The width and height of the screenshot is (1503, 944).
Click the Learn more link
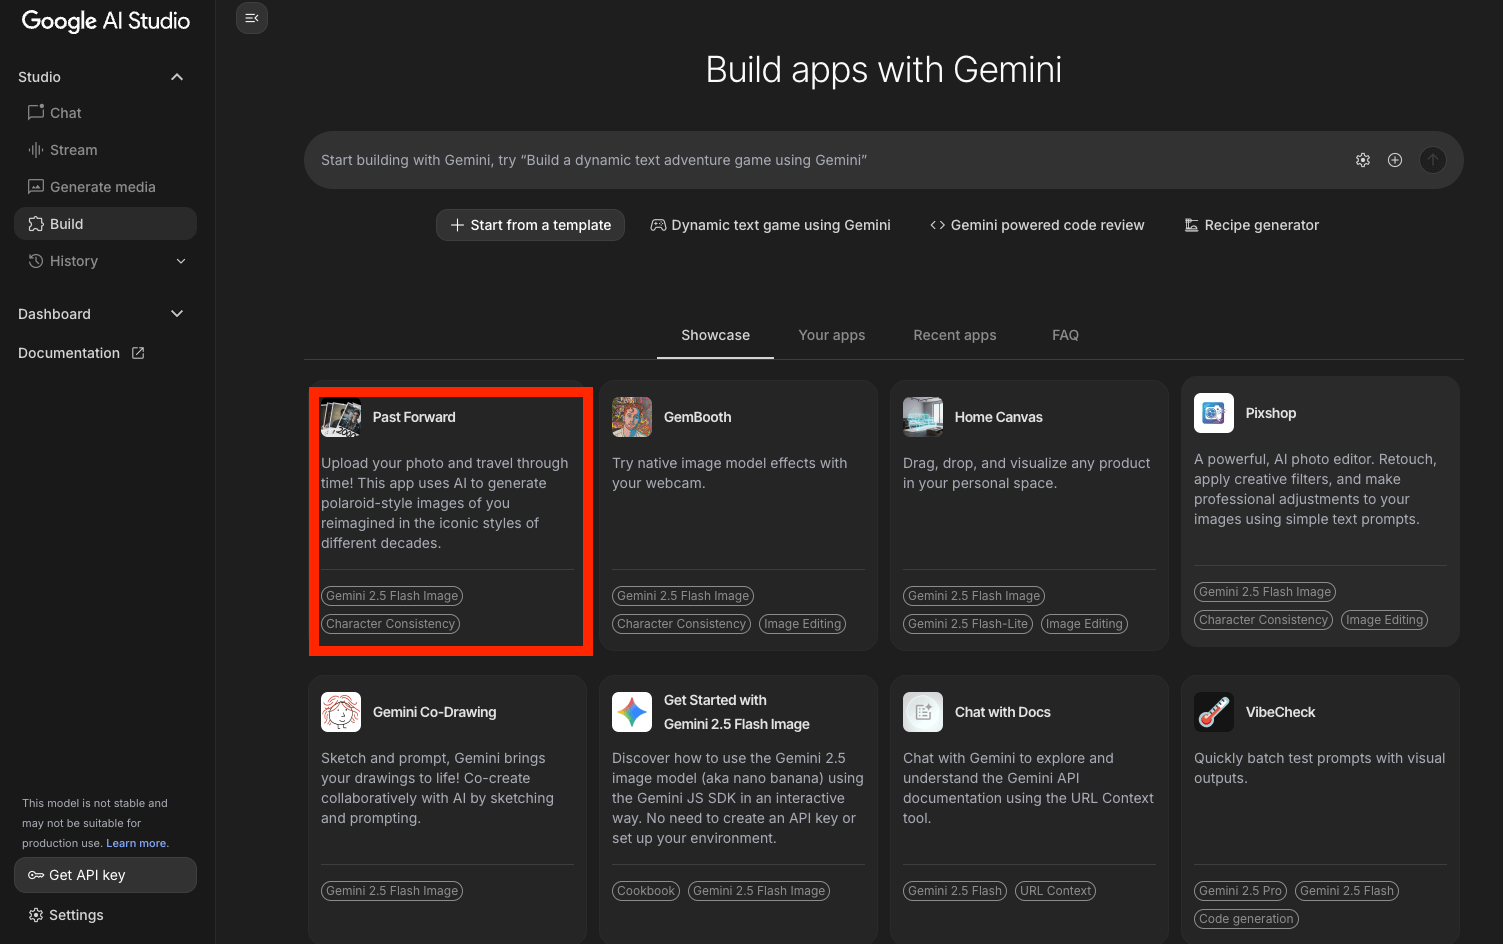136,843
